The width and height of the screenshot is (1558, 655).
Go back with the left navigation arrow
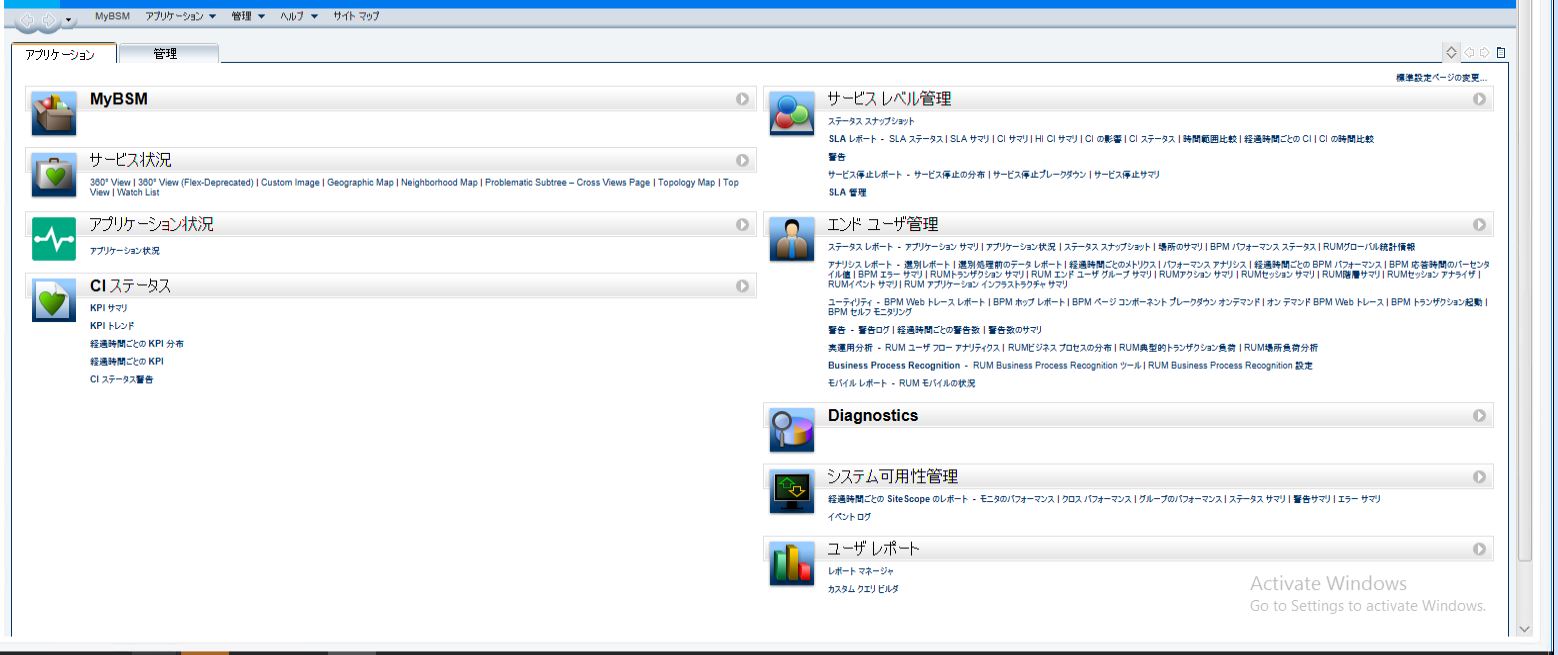(x=27, y=19)
